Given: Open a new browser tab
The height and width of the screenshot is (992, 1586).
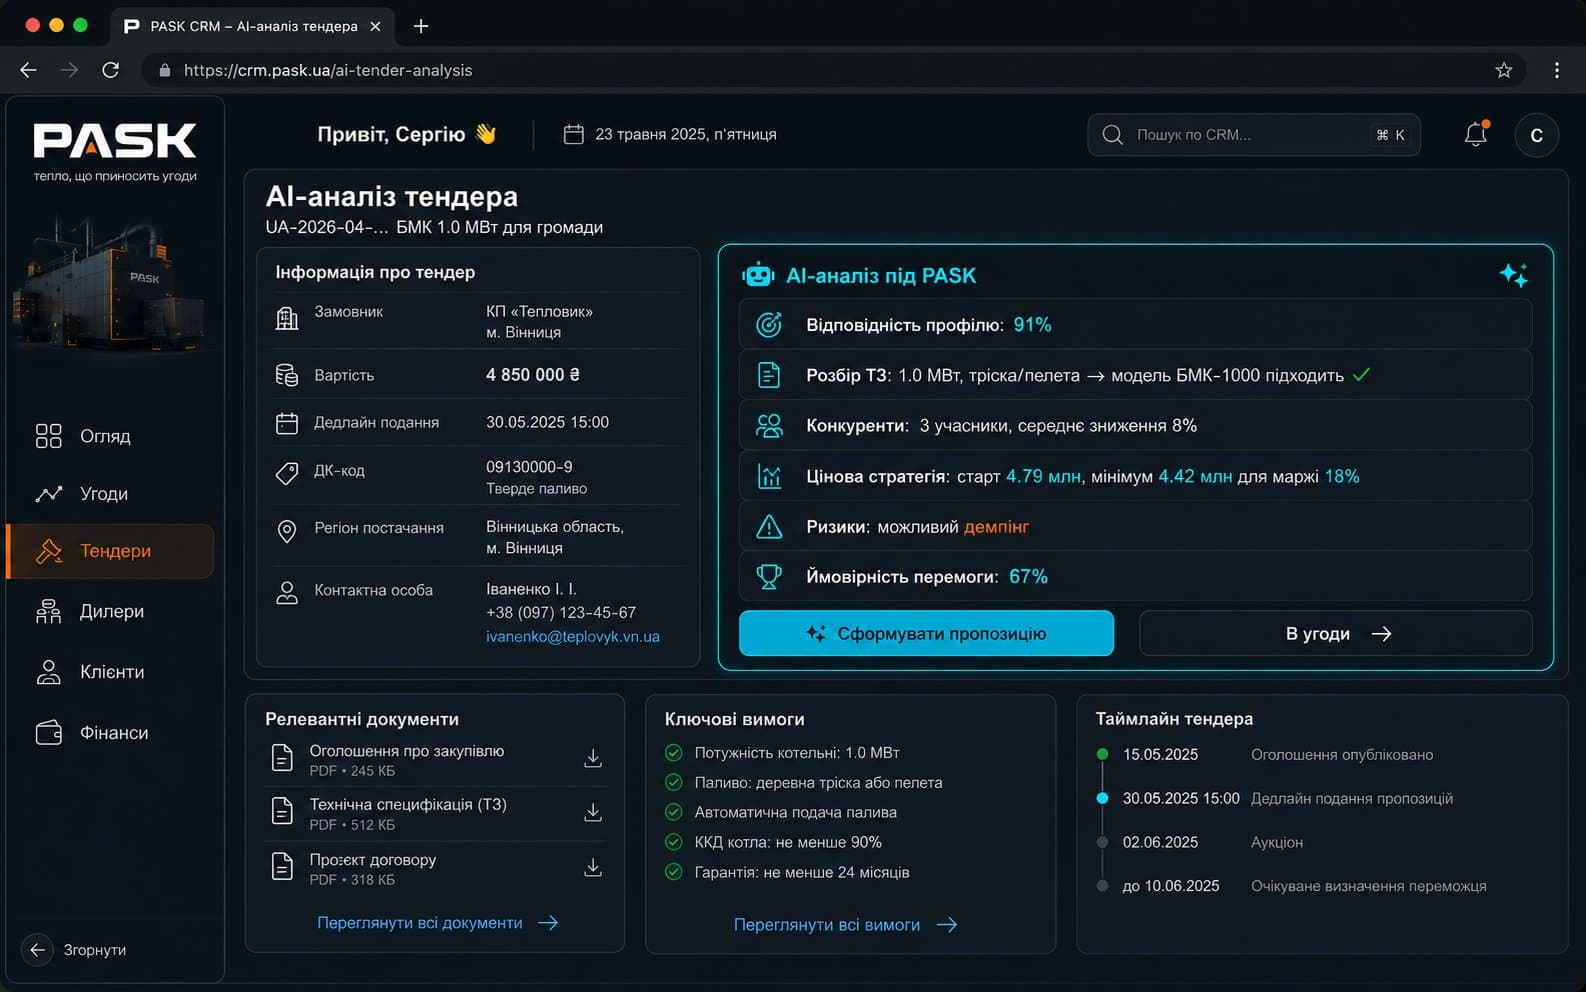Looking at the screenshot, I should point(421,26).
